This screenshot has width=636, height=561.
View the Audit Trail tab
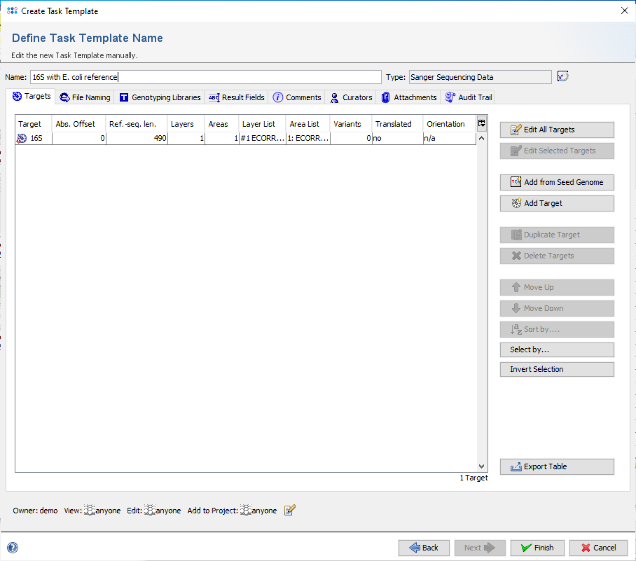click(468, 97)
